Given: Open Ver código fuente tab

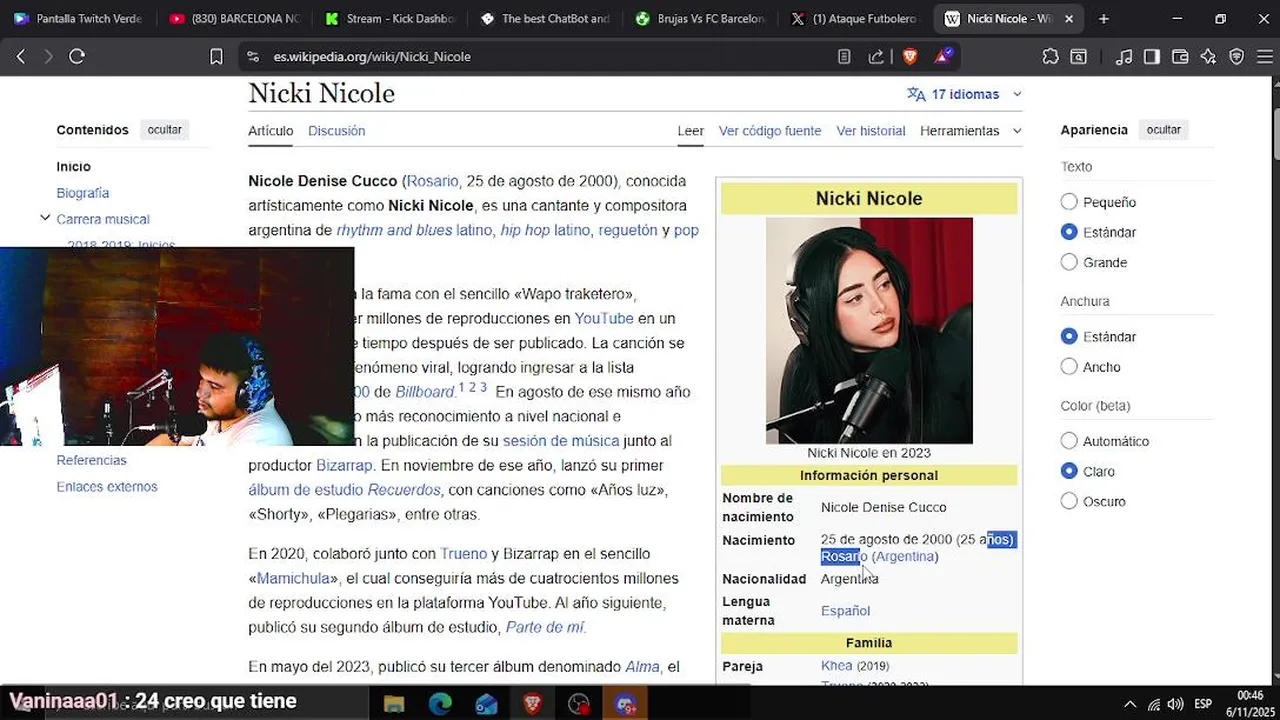Looking at the screenshot, I should (770, 131).
